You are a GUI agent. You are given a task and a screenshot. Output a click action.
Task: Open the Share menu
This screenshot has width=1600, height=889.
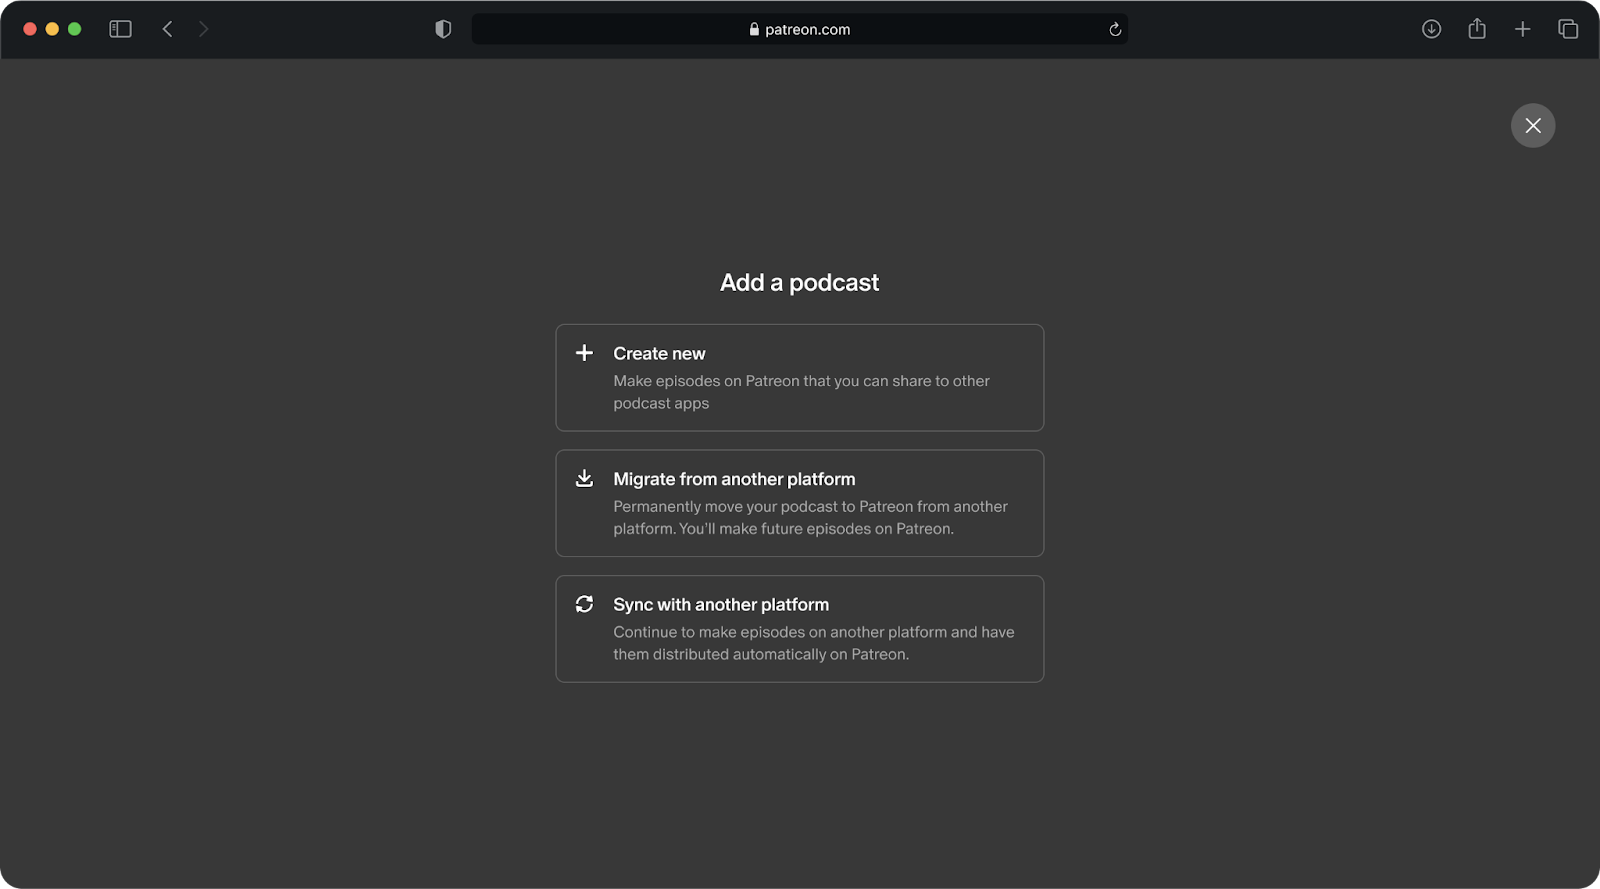tap(1477, 29)
